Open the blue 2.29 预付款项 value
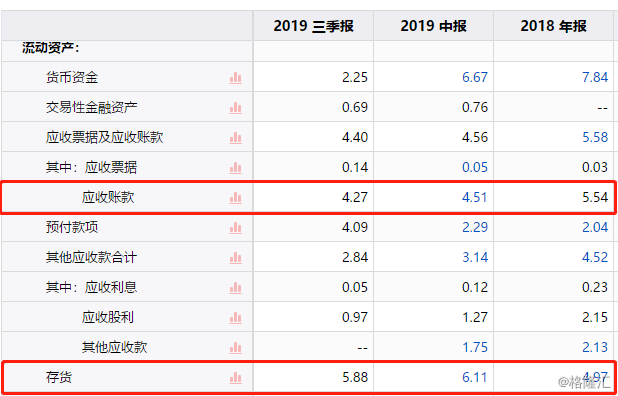This screenshot has width=618, height=396. pos(475,227)
